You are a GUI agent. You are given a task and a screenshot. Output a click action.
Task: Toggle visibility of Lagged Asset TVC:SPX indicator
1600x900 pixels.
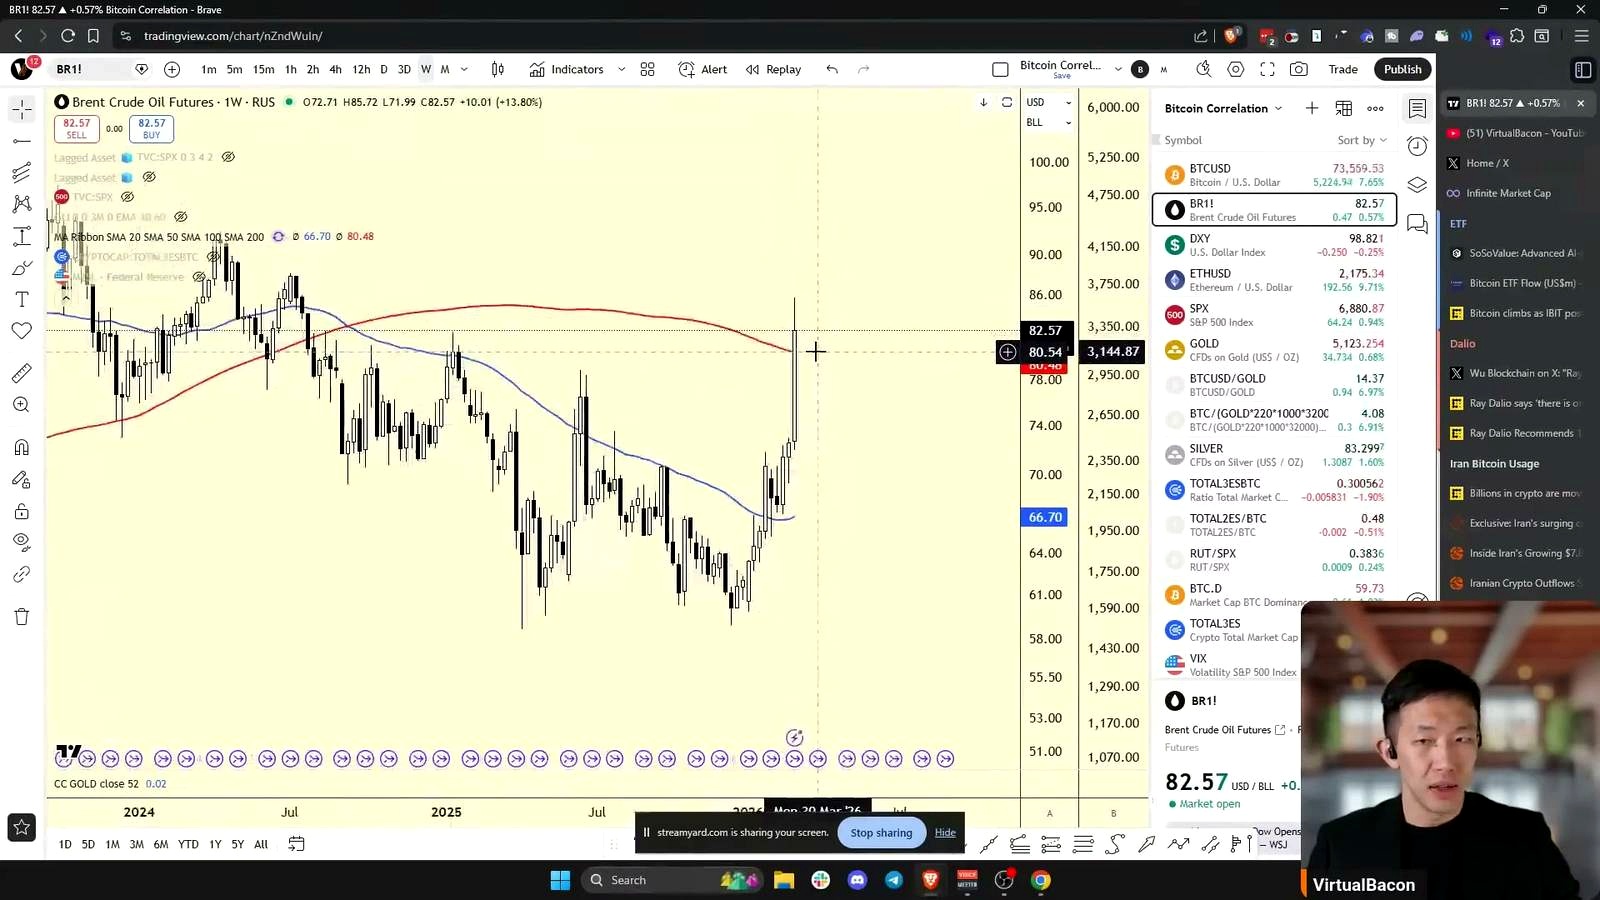click(228, 157)
